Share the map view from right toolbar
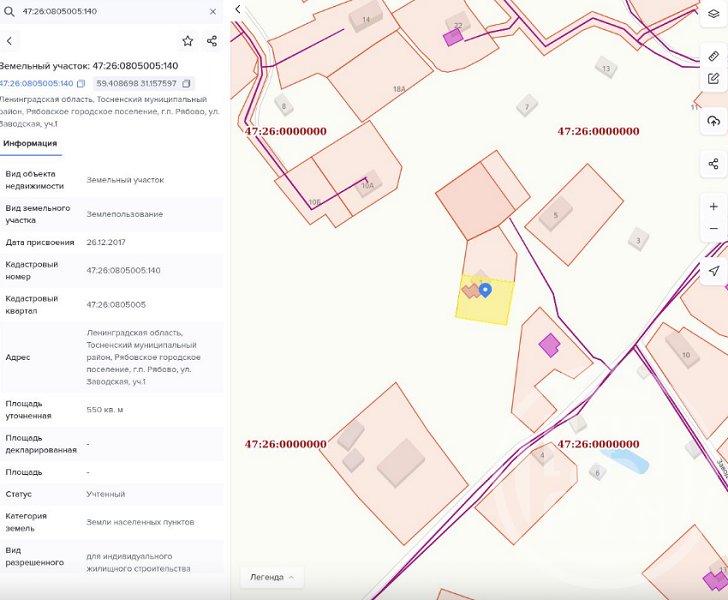 click(x=714, y=163)
